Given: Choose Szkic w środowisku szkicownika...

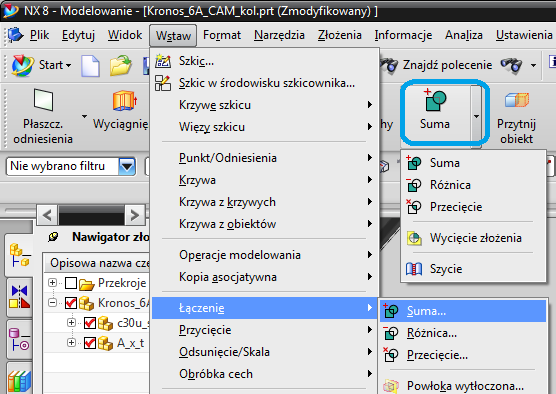Looking at the screenshot, I should click(265, 83).
